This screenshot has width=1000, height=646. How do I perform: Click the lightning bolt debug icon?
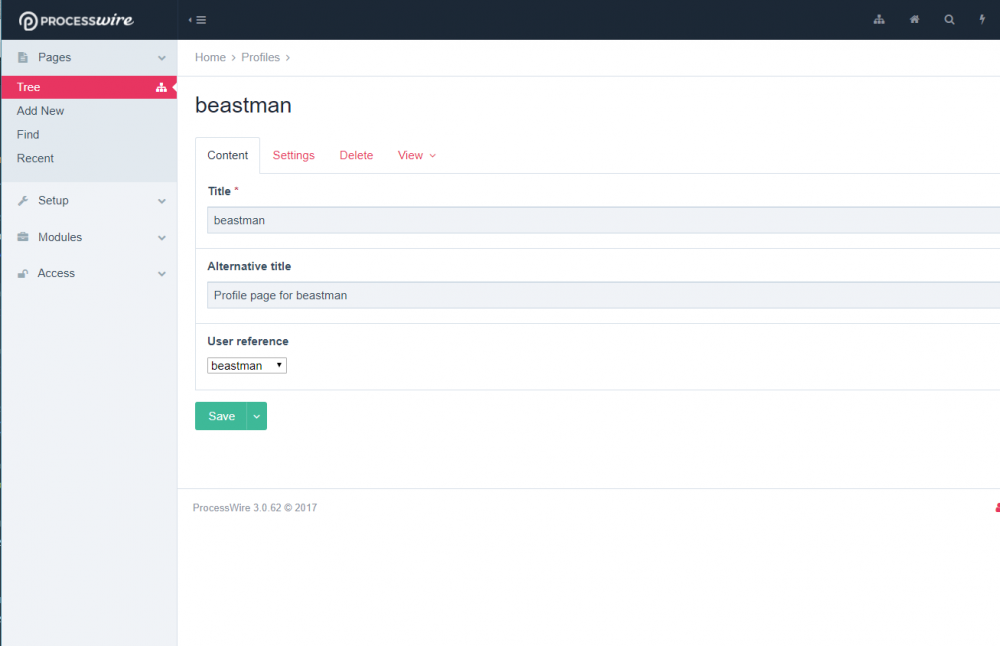click(x=981, y=20)
